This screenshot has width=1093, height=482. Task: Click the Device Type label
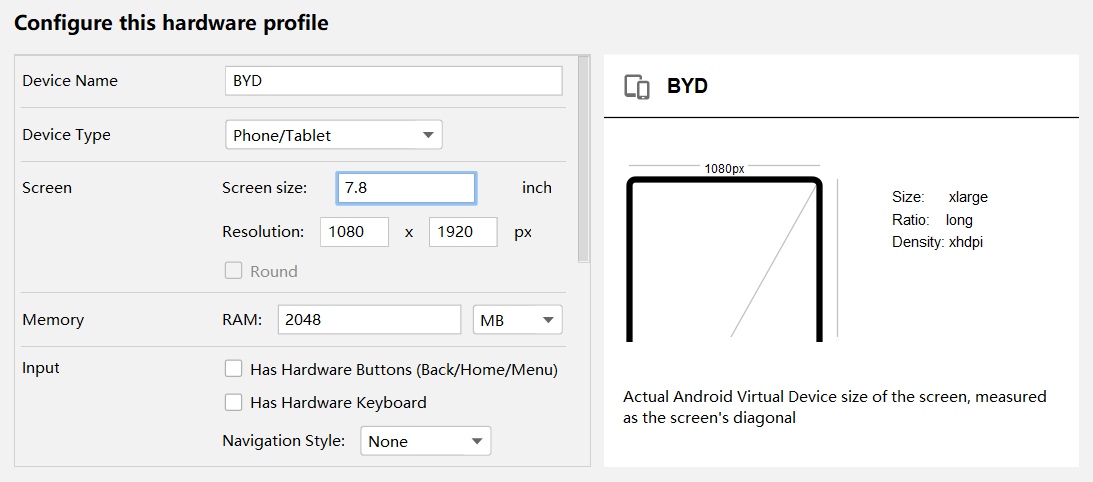[x=66, y=135]
